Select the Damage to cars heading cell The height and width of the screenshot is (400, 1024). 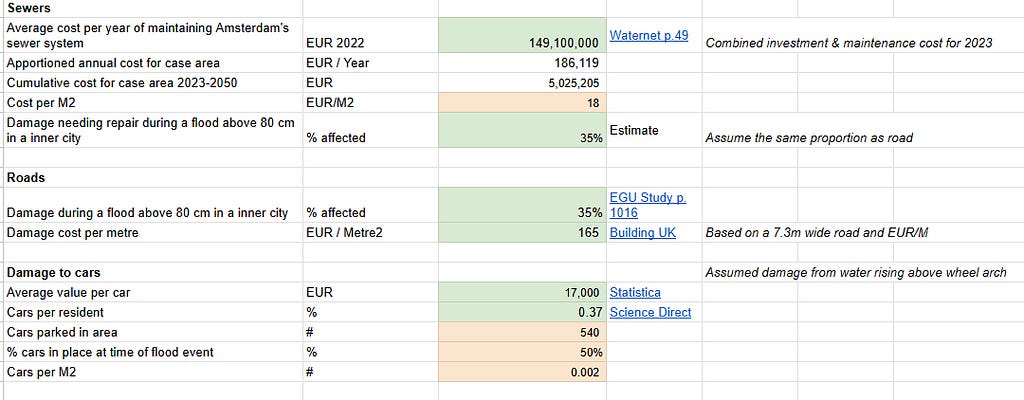[153, 273]
